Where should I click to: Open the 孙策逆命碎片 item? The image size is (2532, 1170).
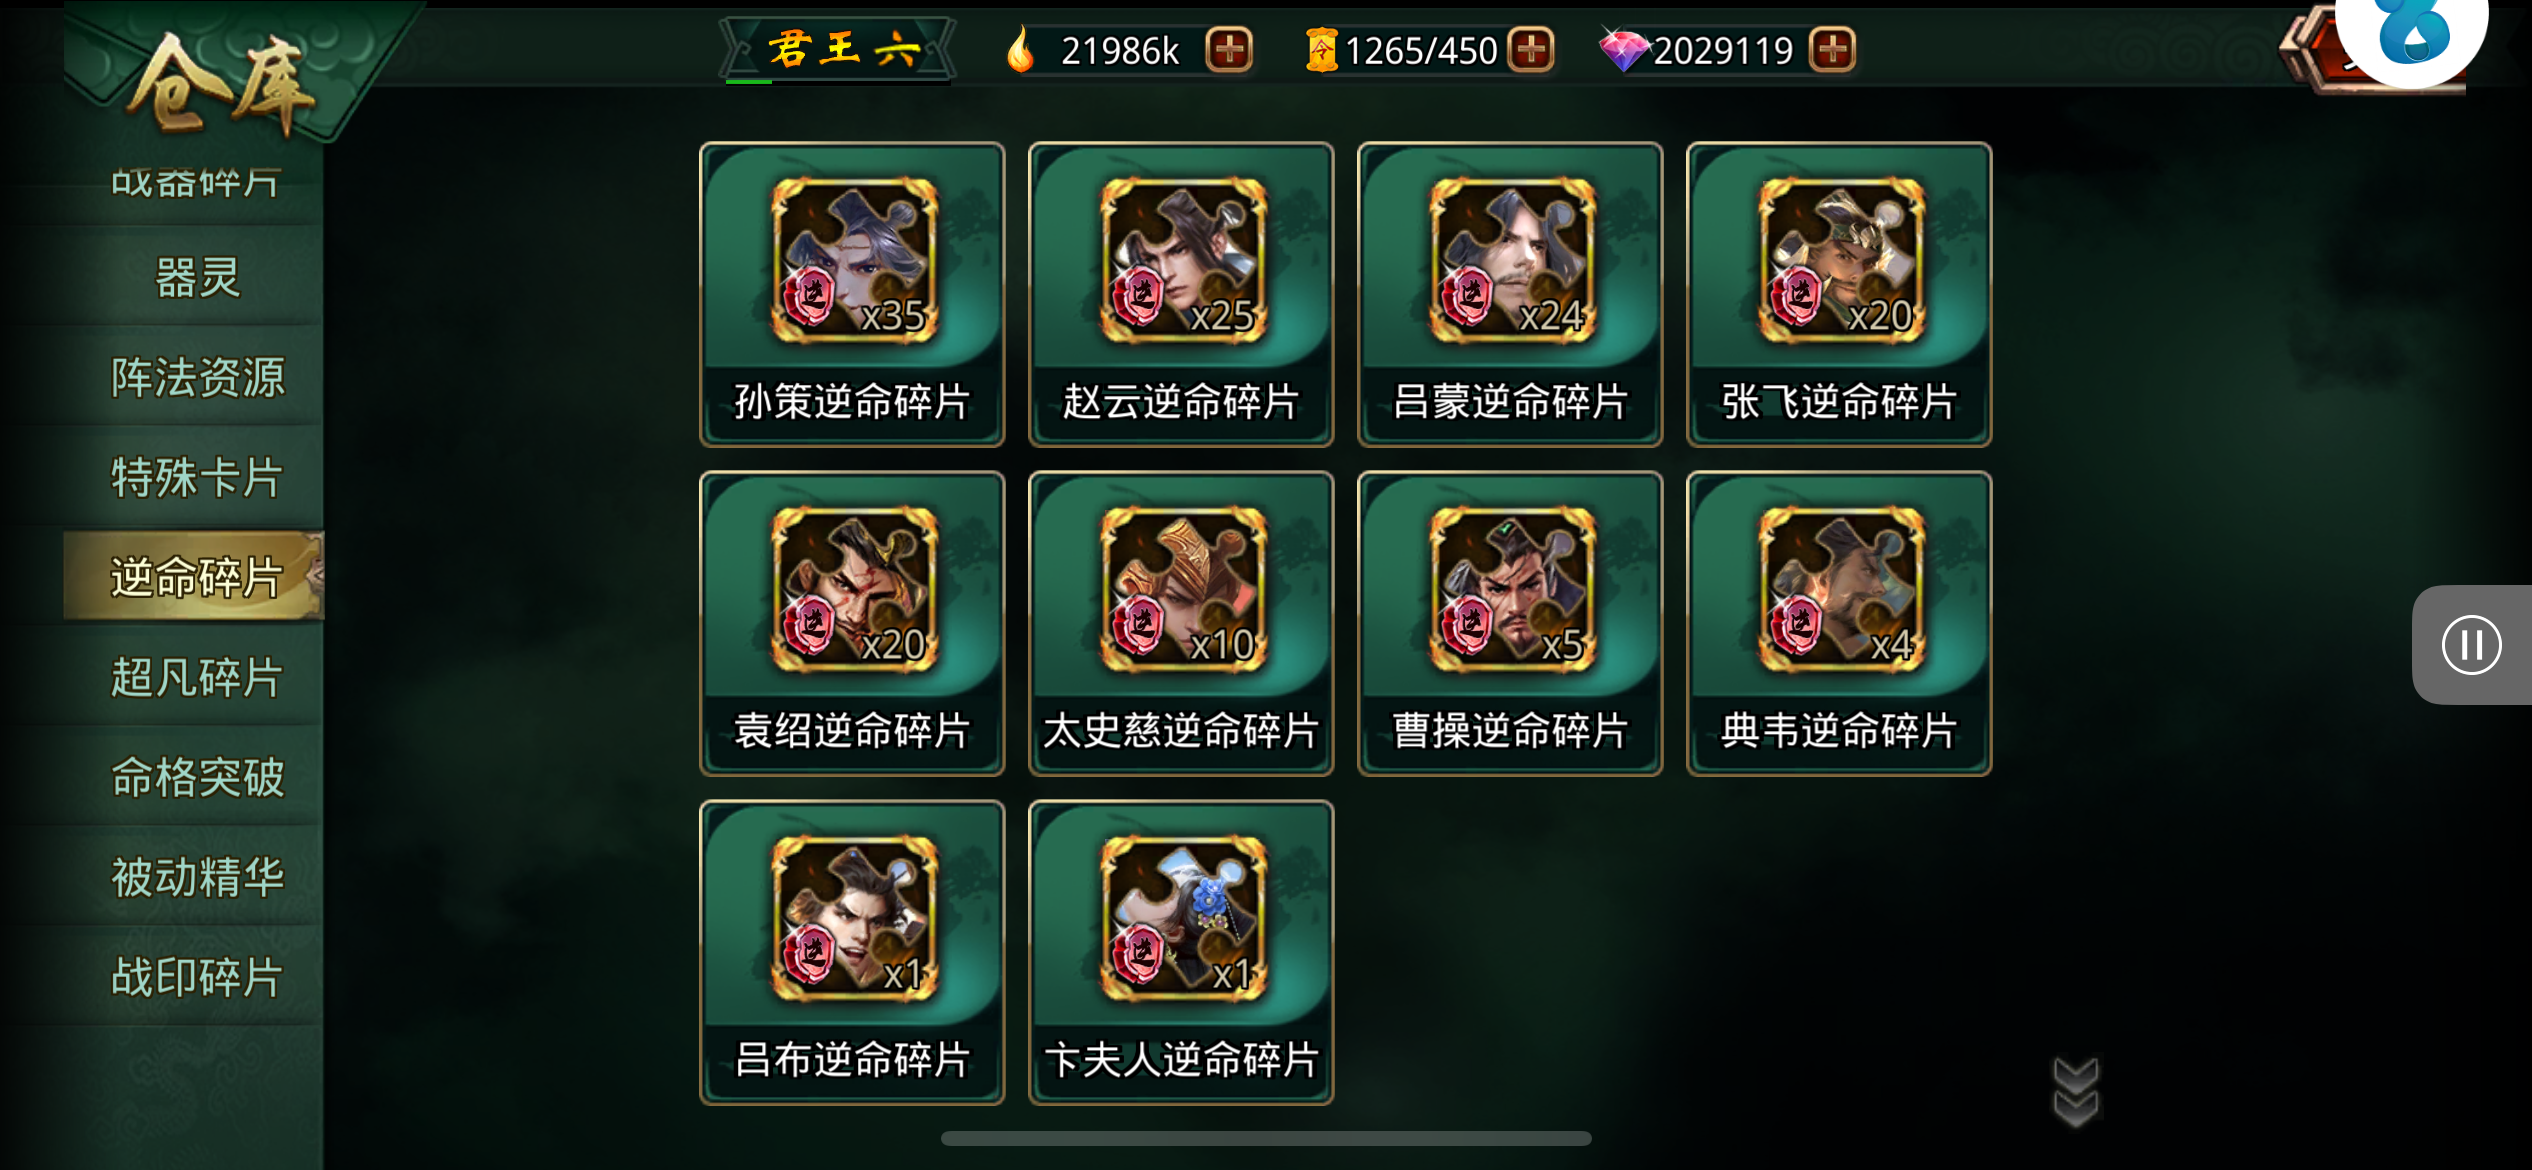[852, 294]
